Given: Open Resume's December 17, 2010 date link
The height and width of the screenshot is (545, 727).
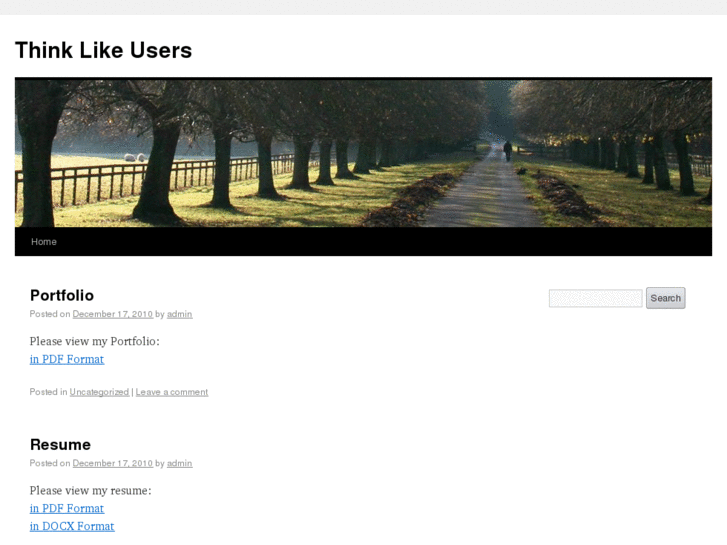Looking at the screenshot, I should [x=113, y=463].
